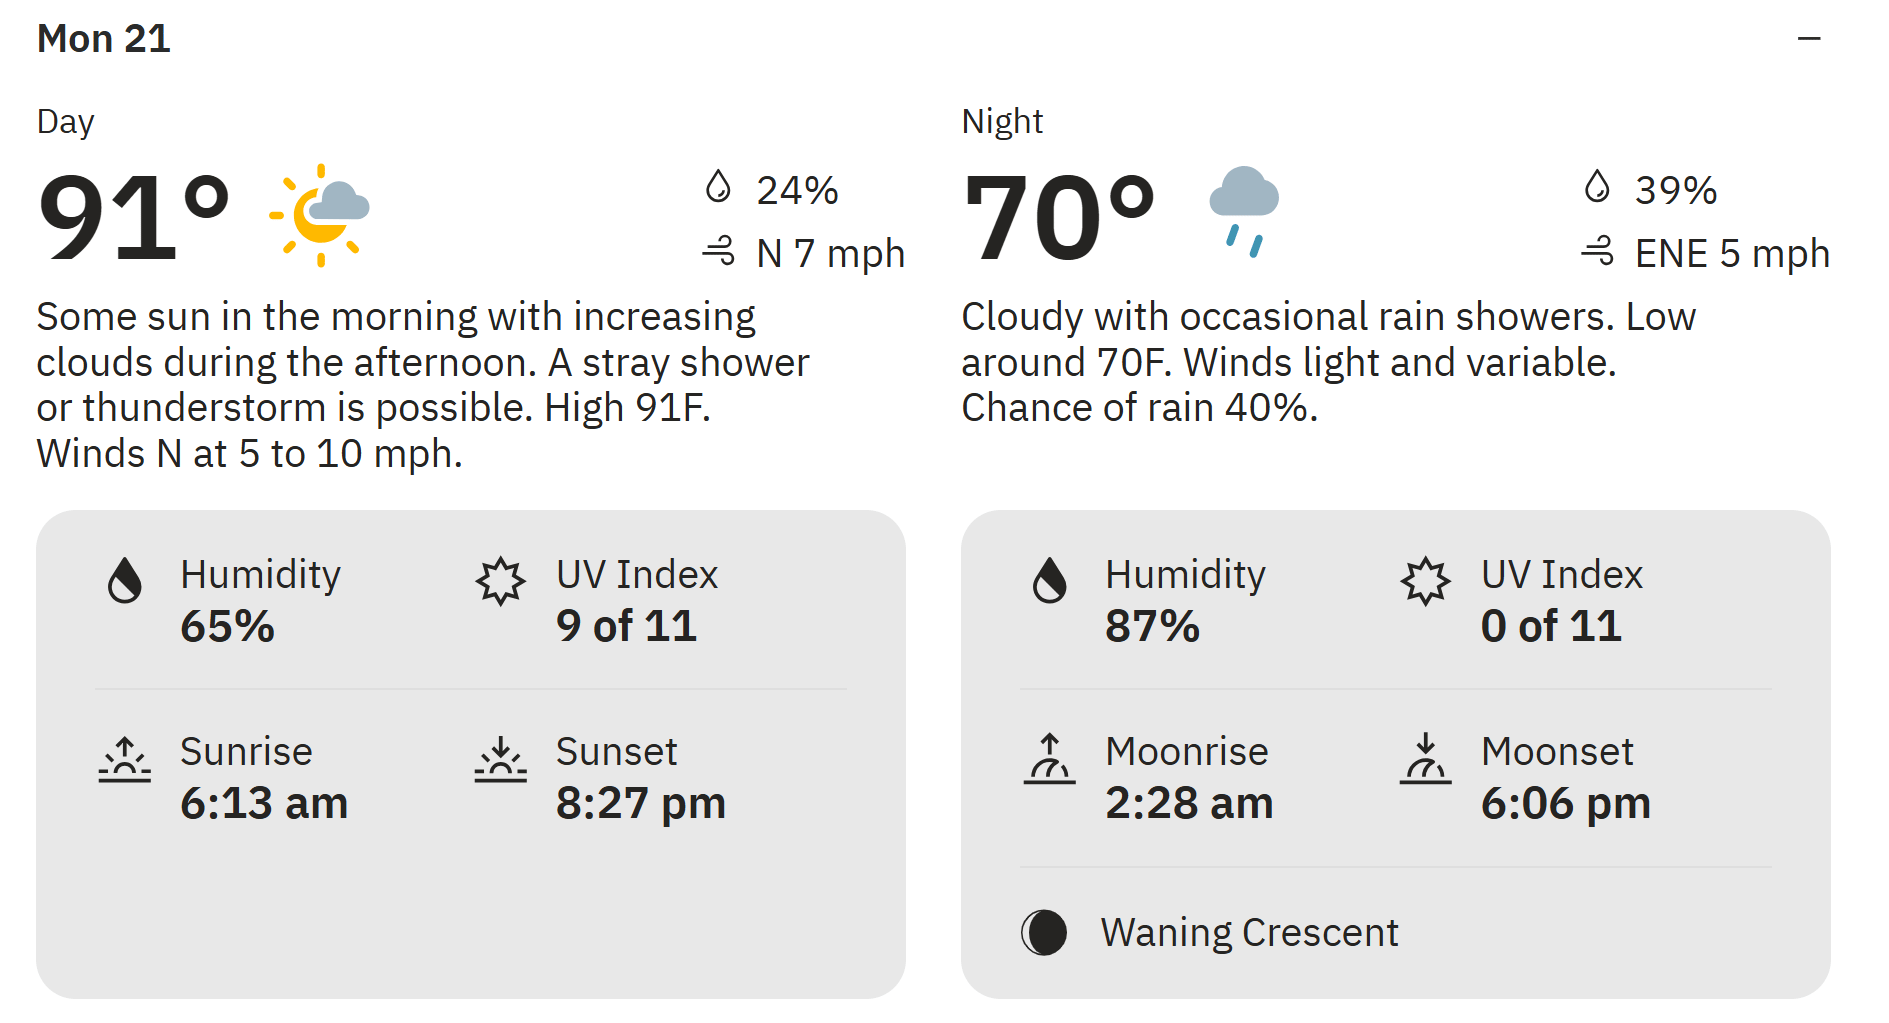The image size is (1889, 1023).
Task: Click the Sunrise icon
Action: (124, 759)
